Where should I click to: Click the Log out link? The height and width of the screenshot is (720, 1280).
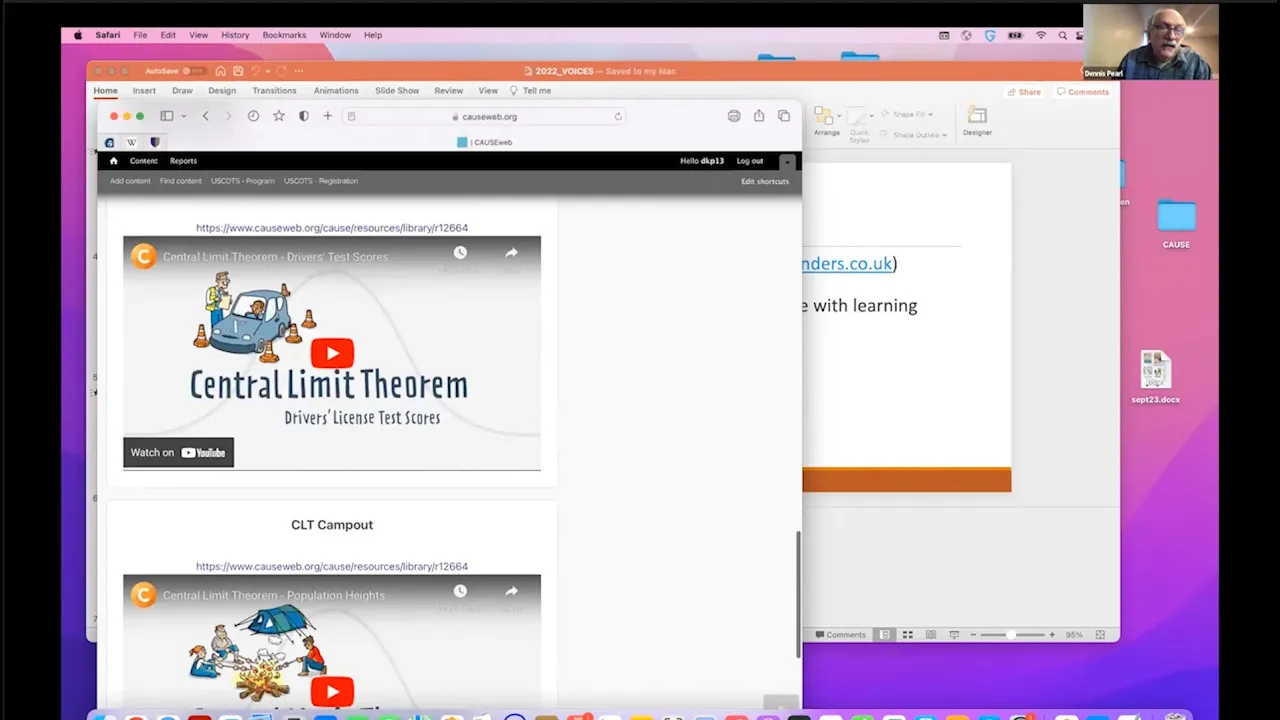[750, 161]
